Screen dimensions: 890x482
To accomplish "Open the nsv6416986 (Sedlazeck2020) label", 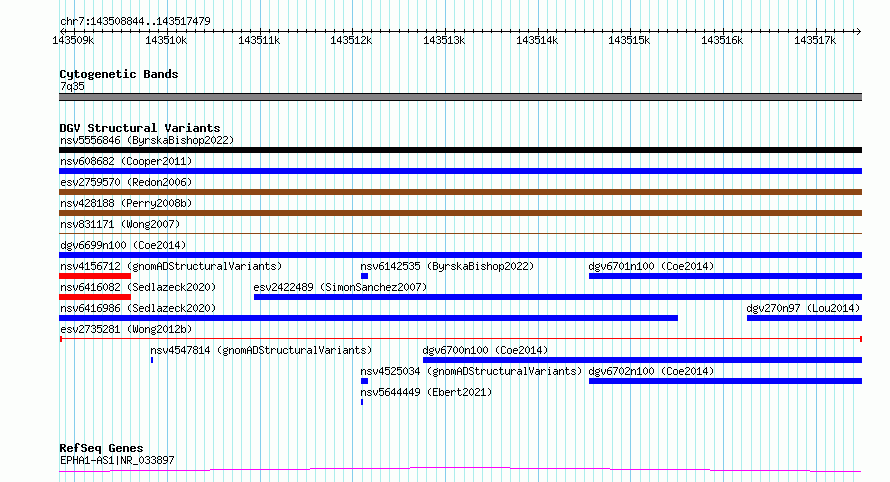I will click(138, 308).
